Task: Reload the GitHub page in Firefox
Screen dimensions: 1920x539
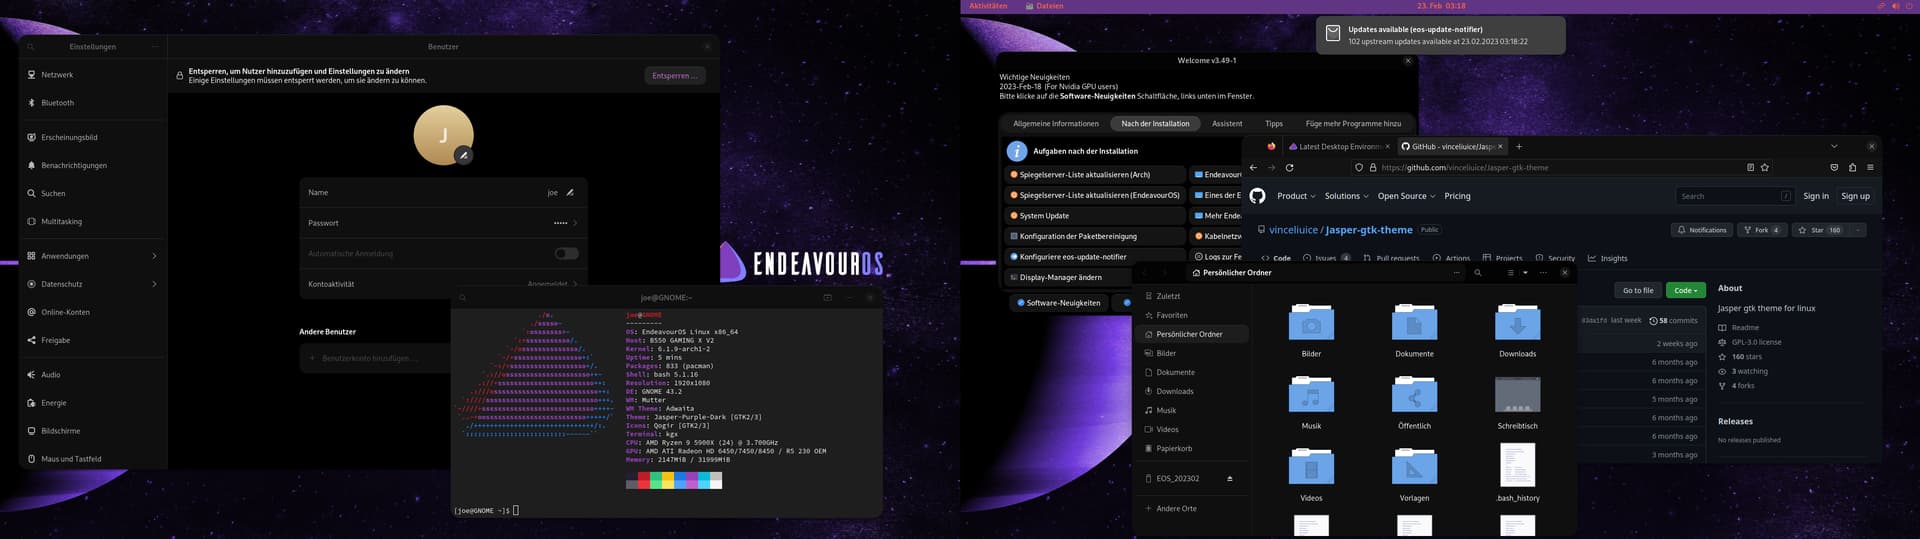Action: 1289,168
